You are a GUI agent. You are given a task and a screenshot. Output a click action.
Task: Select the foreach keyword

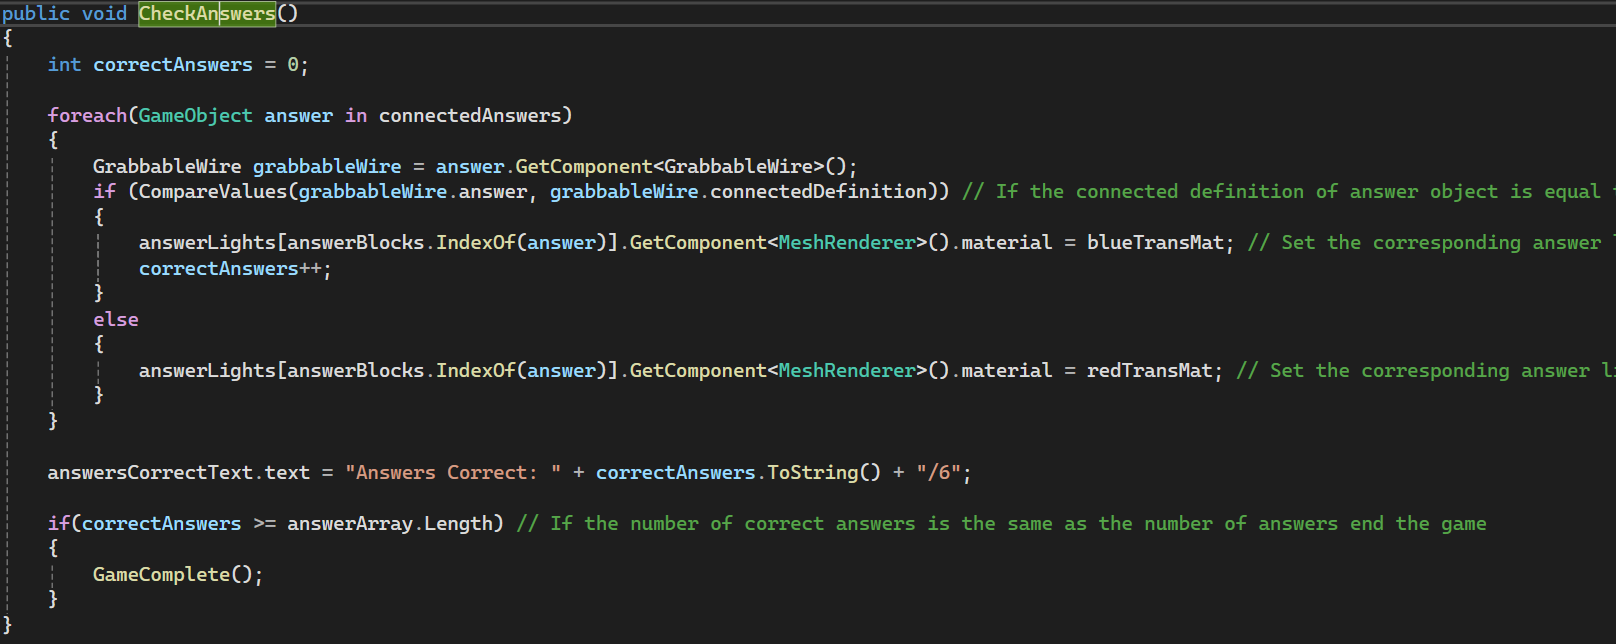(x=87, y=116)
